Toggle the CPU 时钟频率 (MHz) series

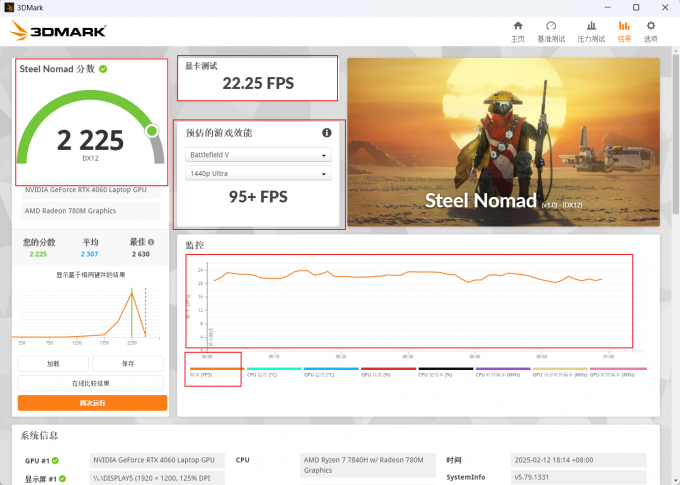(503, 372)
